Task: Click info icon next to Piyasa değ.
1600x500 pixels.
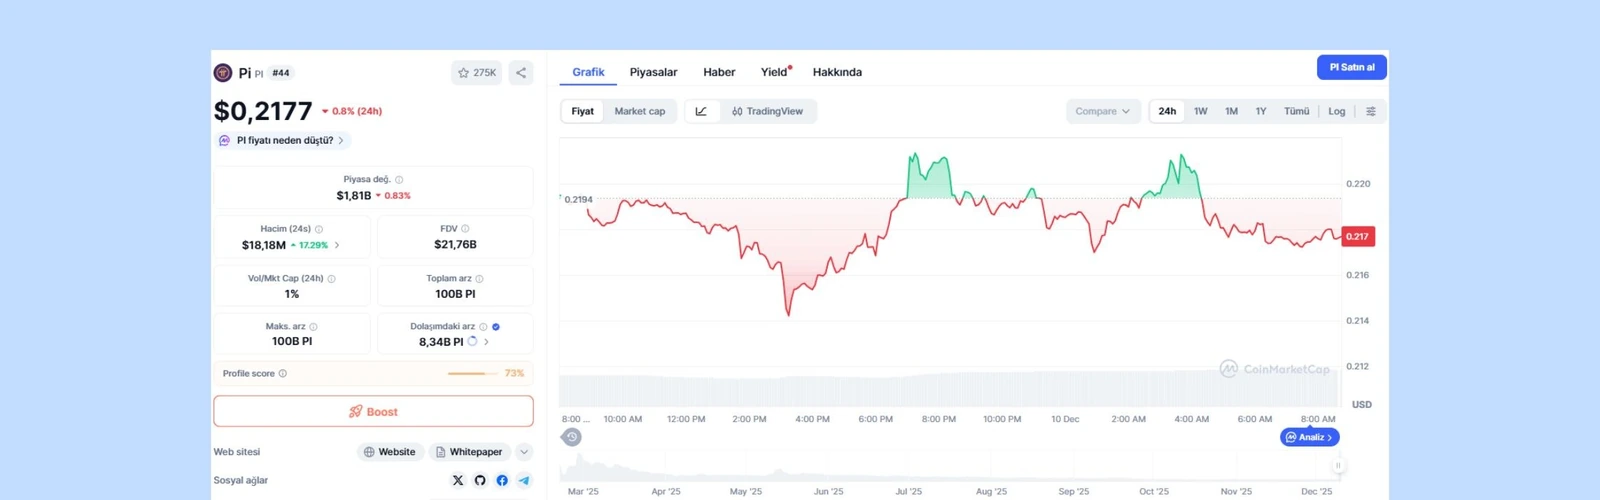Action: [x=399, y=180]
